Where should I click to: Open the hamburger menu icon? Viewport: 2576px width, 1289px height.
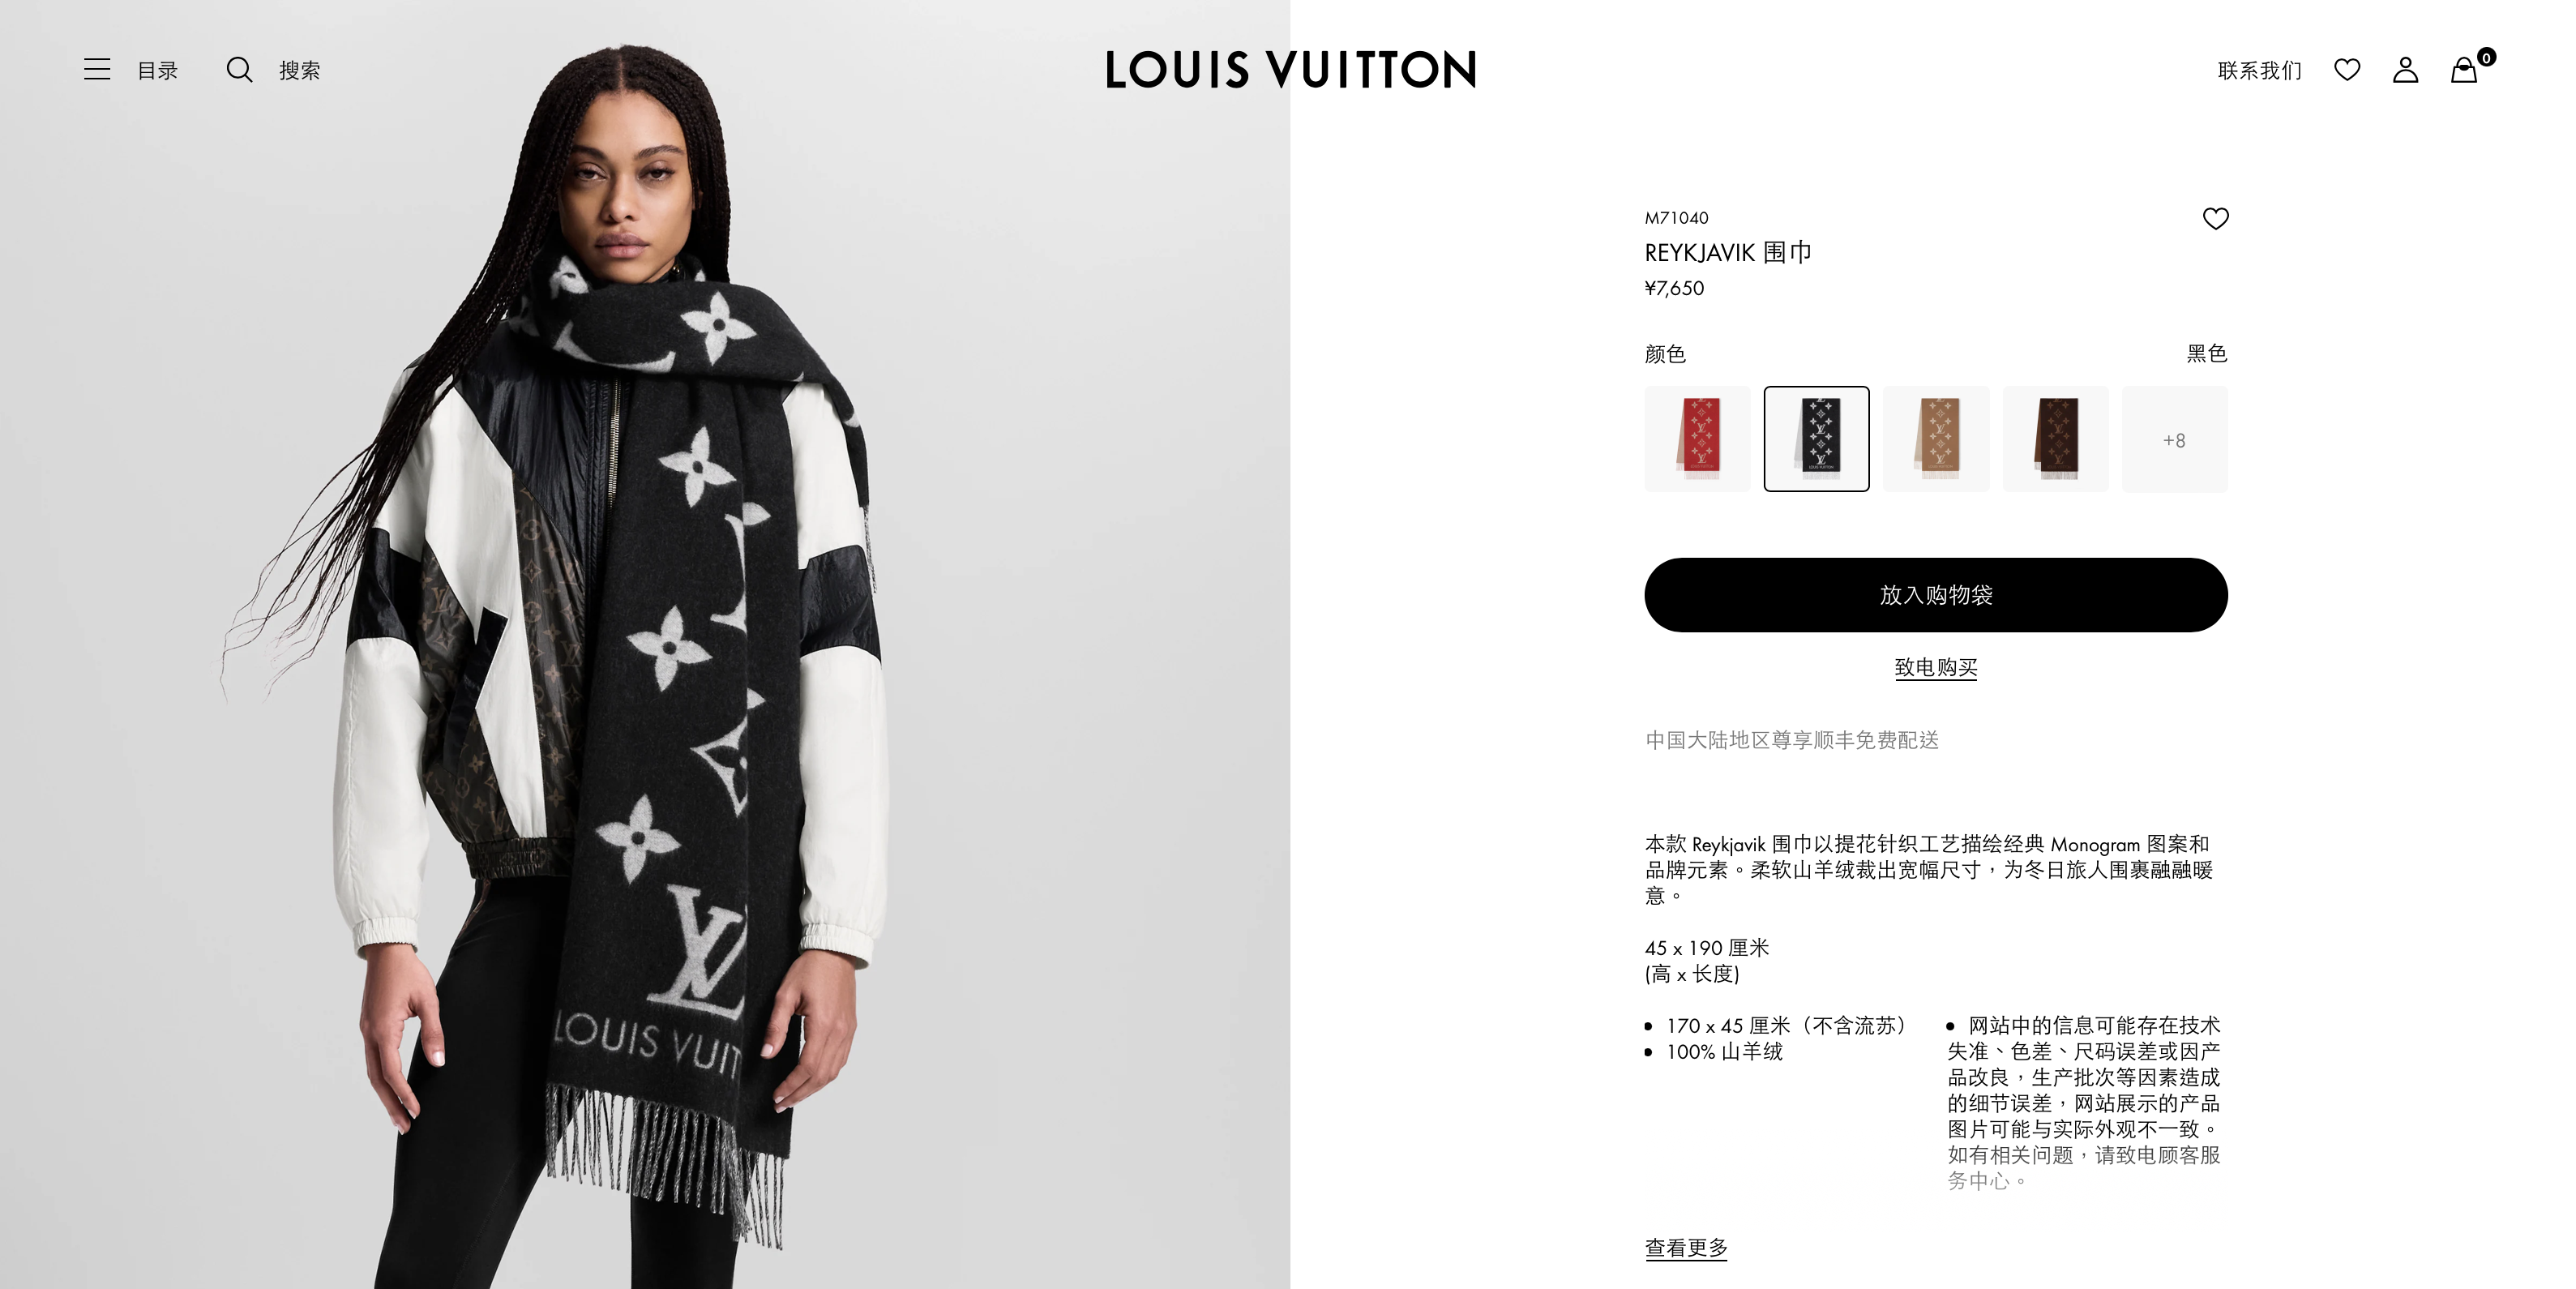point(97,69)
